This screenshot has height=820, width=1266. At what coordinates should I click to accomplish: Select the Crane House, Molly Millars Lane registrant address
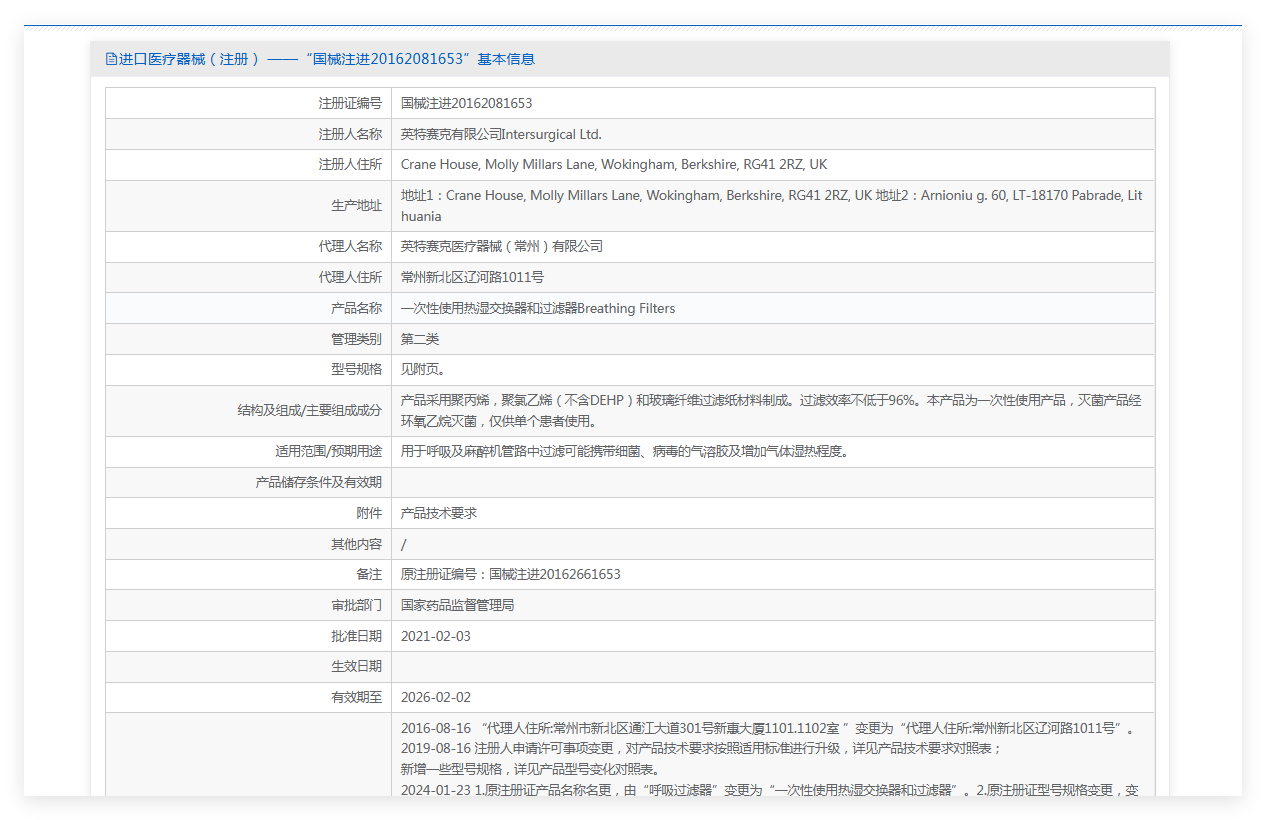[614, 165]
